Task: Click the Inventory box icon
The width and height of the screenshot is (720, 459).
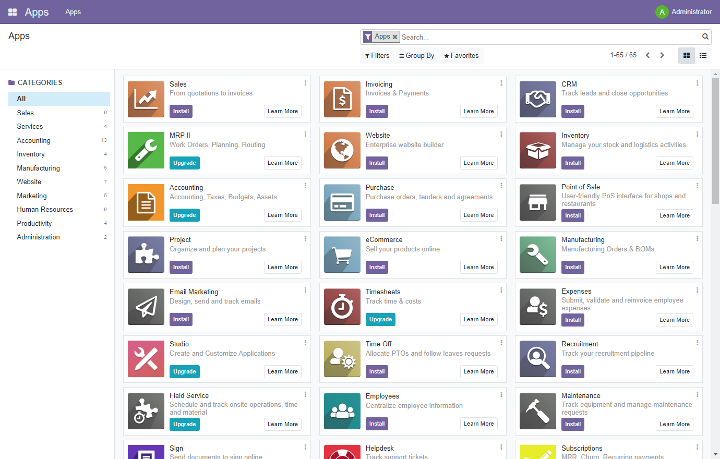Action: (x=538, y=150)
